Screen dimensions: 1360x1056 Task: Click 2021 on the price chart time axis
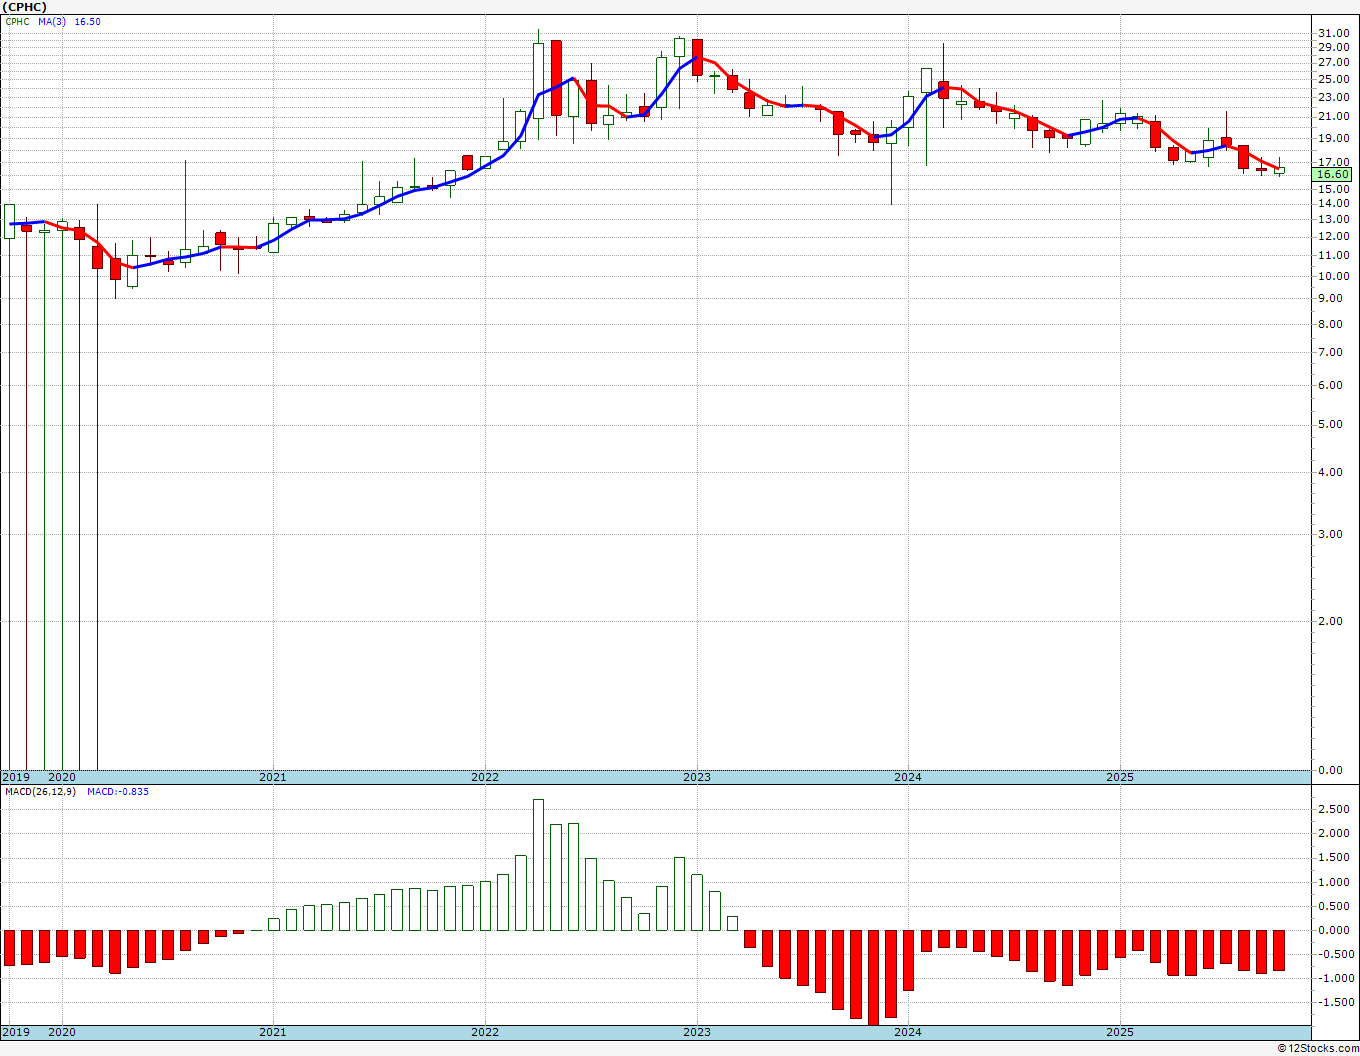(x=272, y=777)
